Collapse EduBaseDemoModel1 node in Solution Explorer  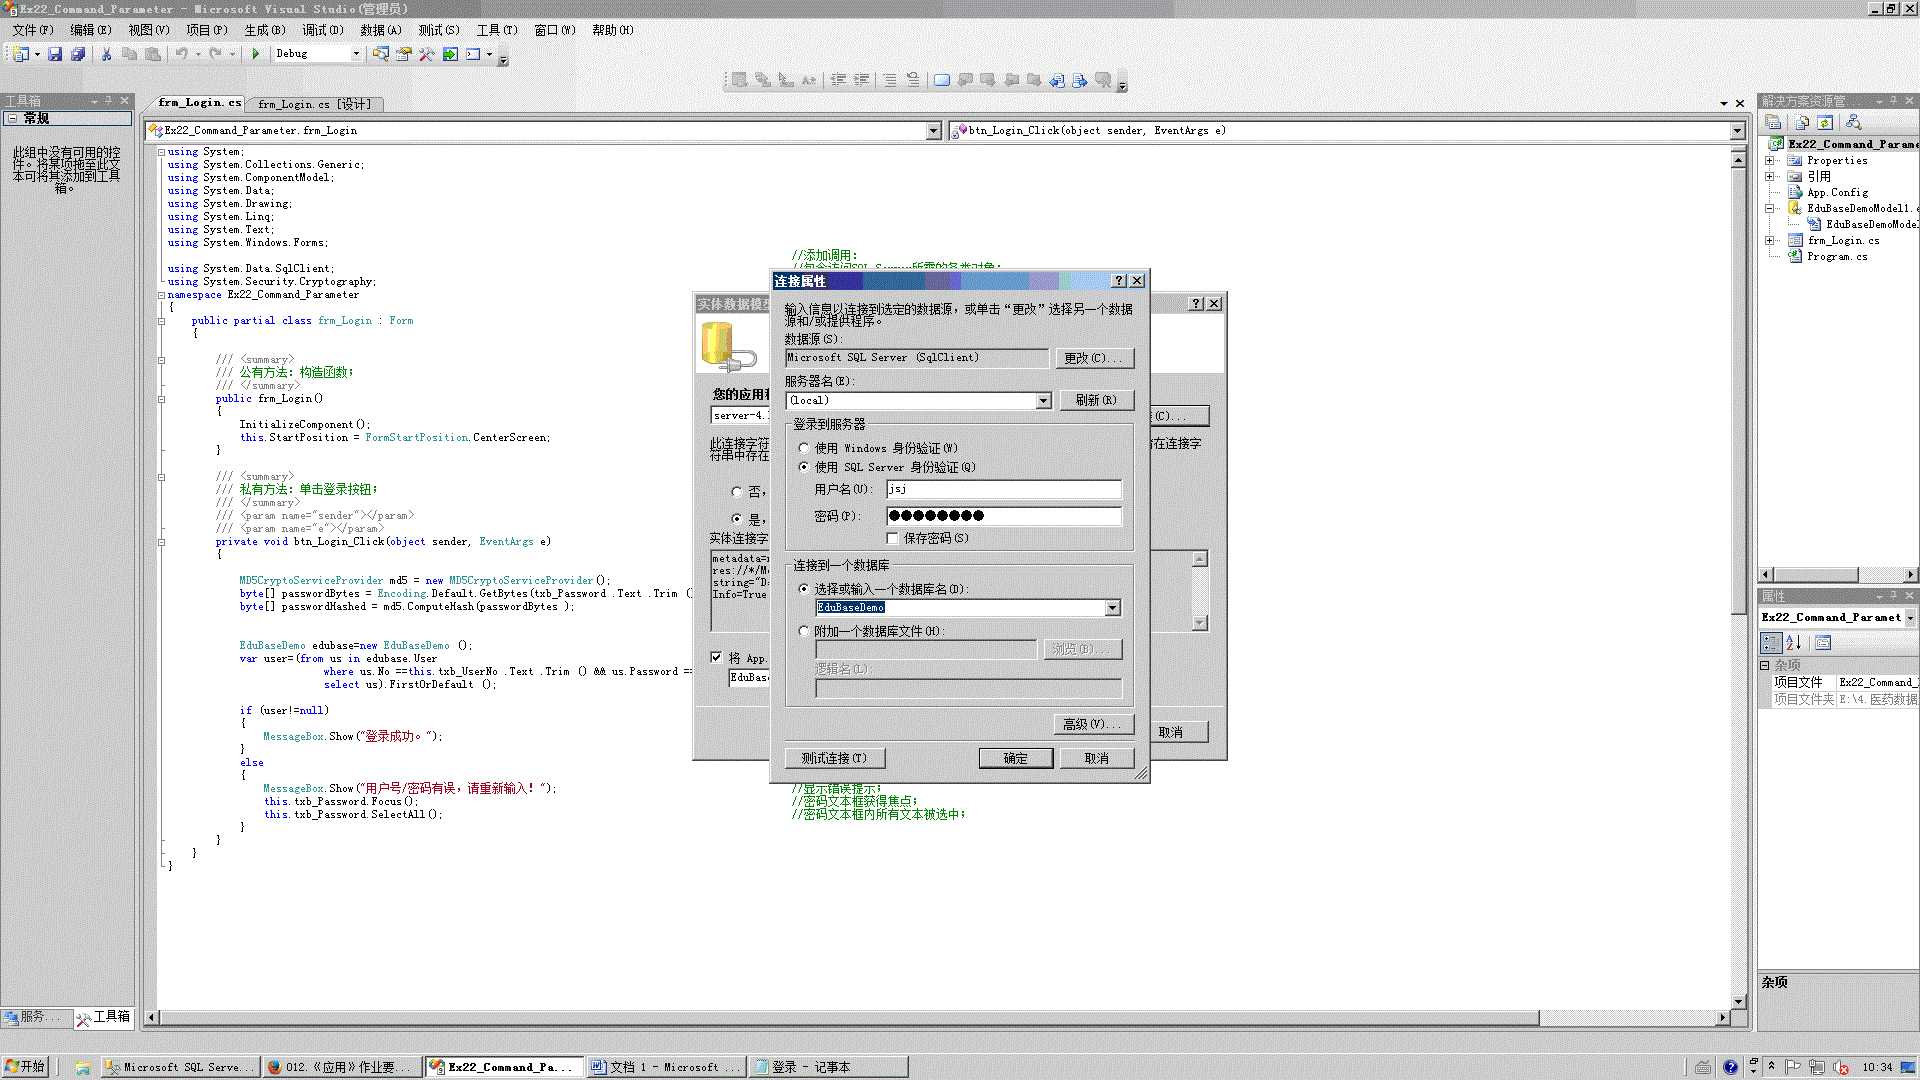tap(1770, 209)
